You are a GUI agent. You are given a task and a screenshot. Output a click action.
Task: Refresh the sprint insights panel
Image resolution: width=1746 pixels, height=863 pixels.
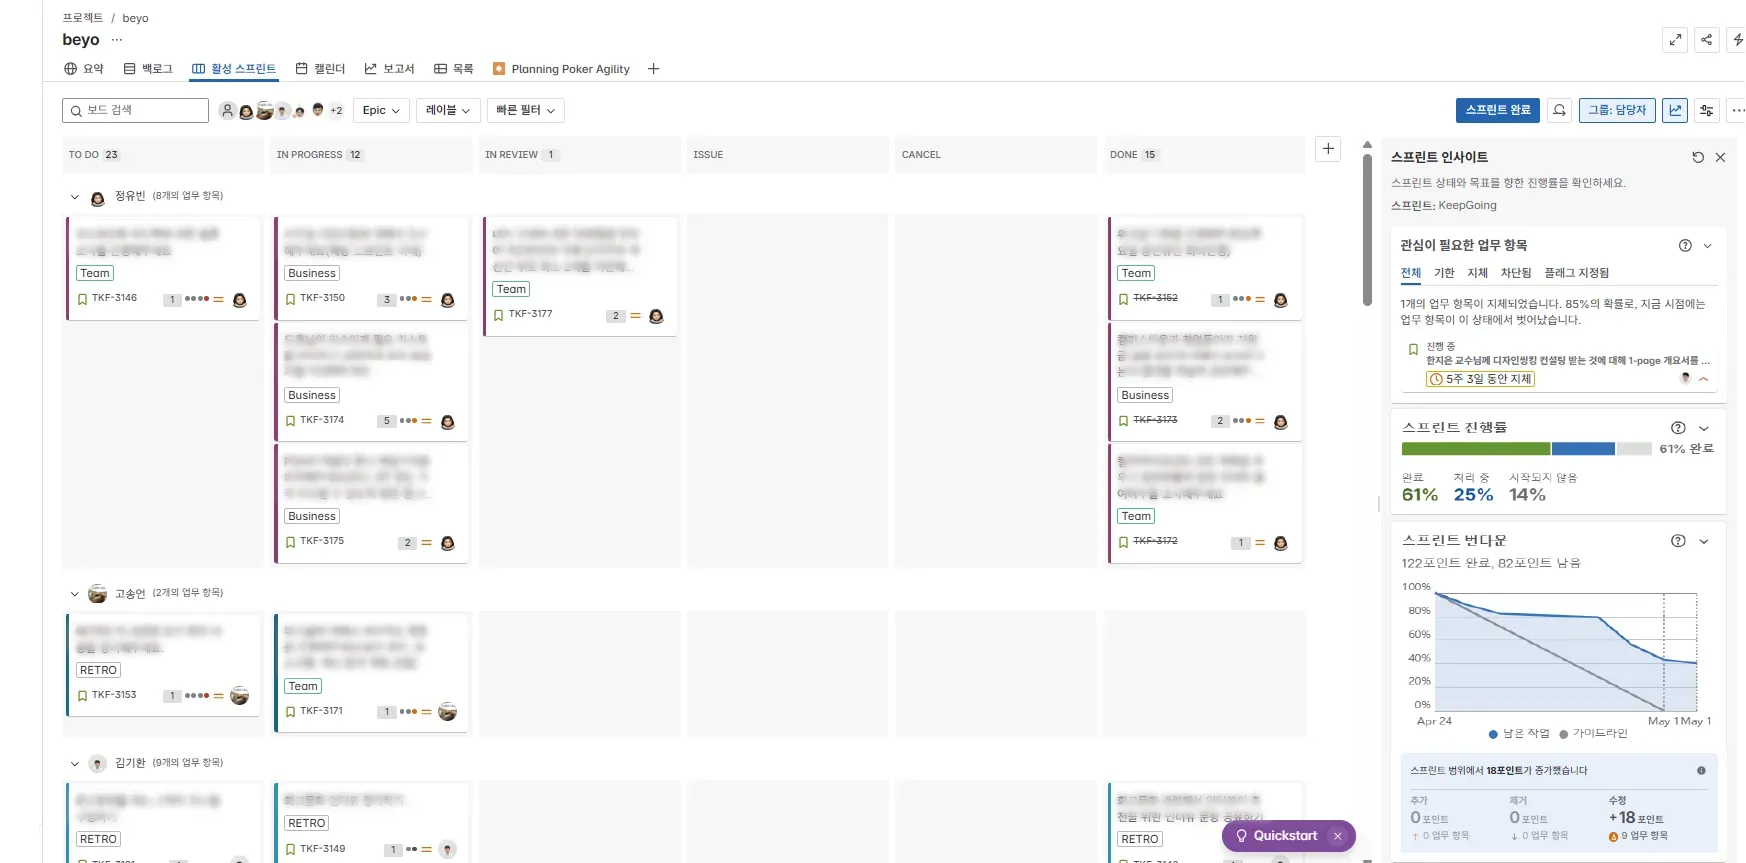1697,157
